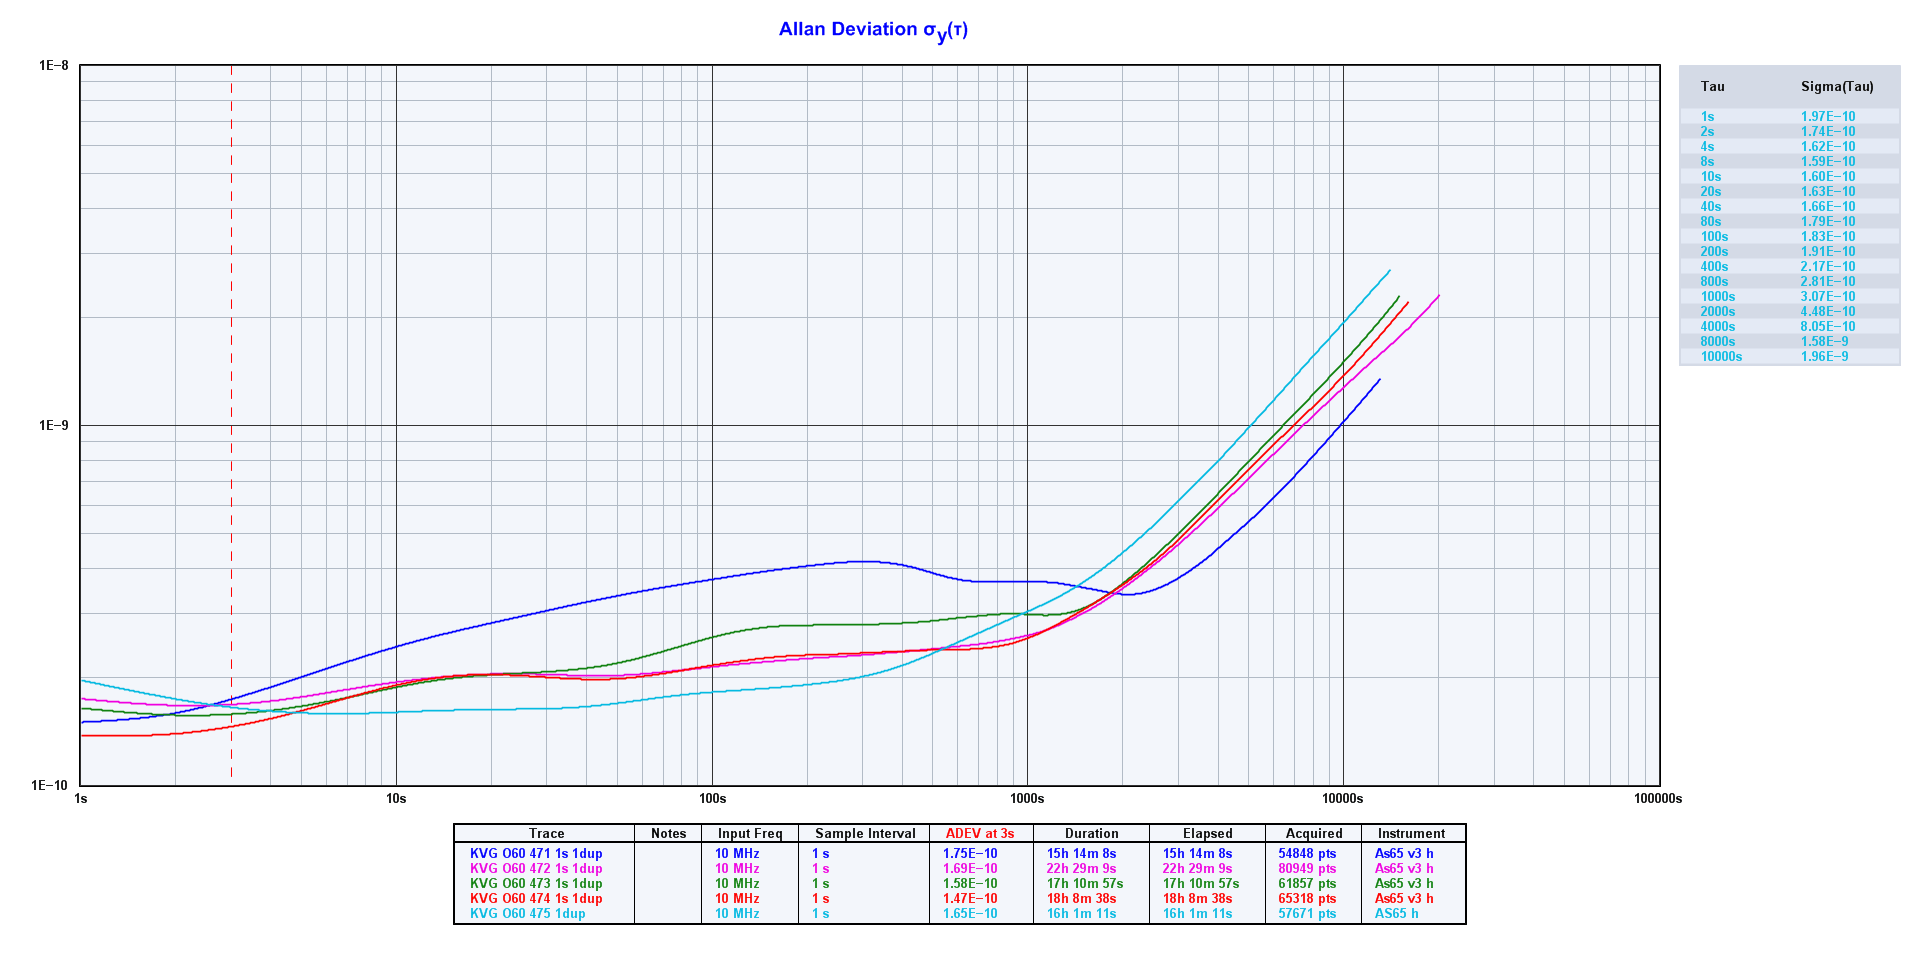The width and height of the screenshot is (1920, 962).
Task: Select sigma value 1.59E−10
Action: (1827, 162)
